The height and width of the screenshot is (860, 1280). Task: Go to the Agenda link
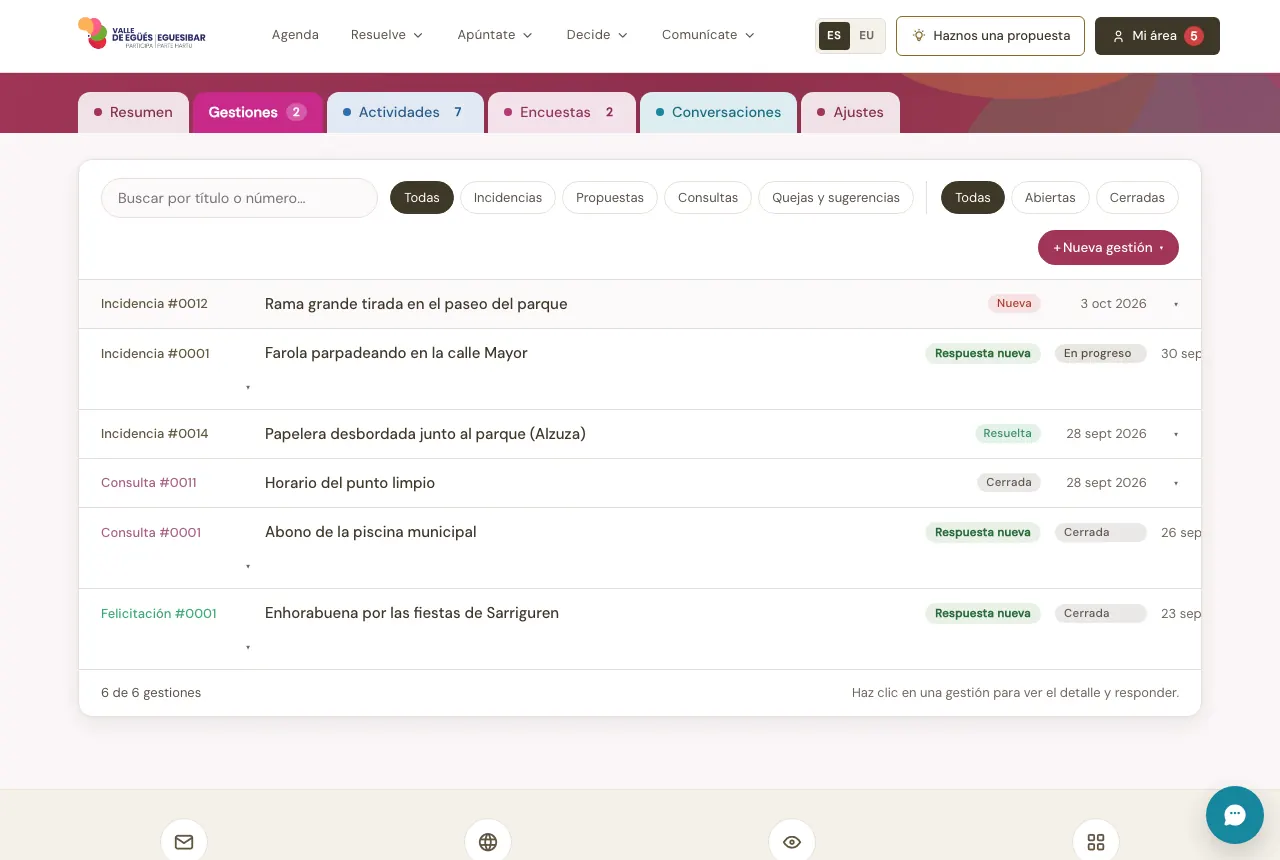[x=295, y=35]
